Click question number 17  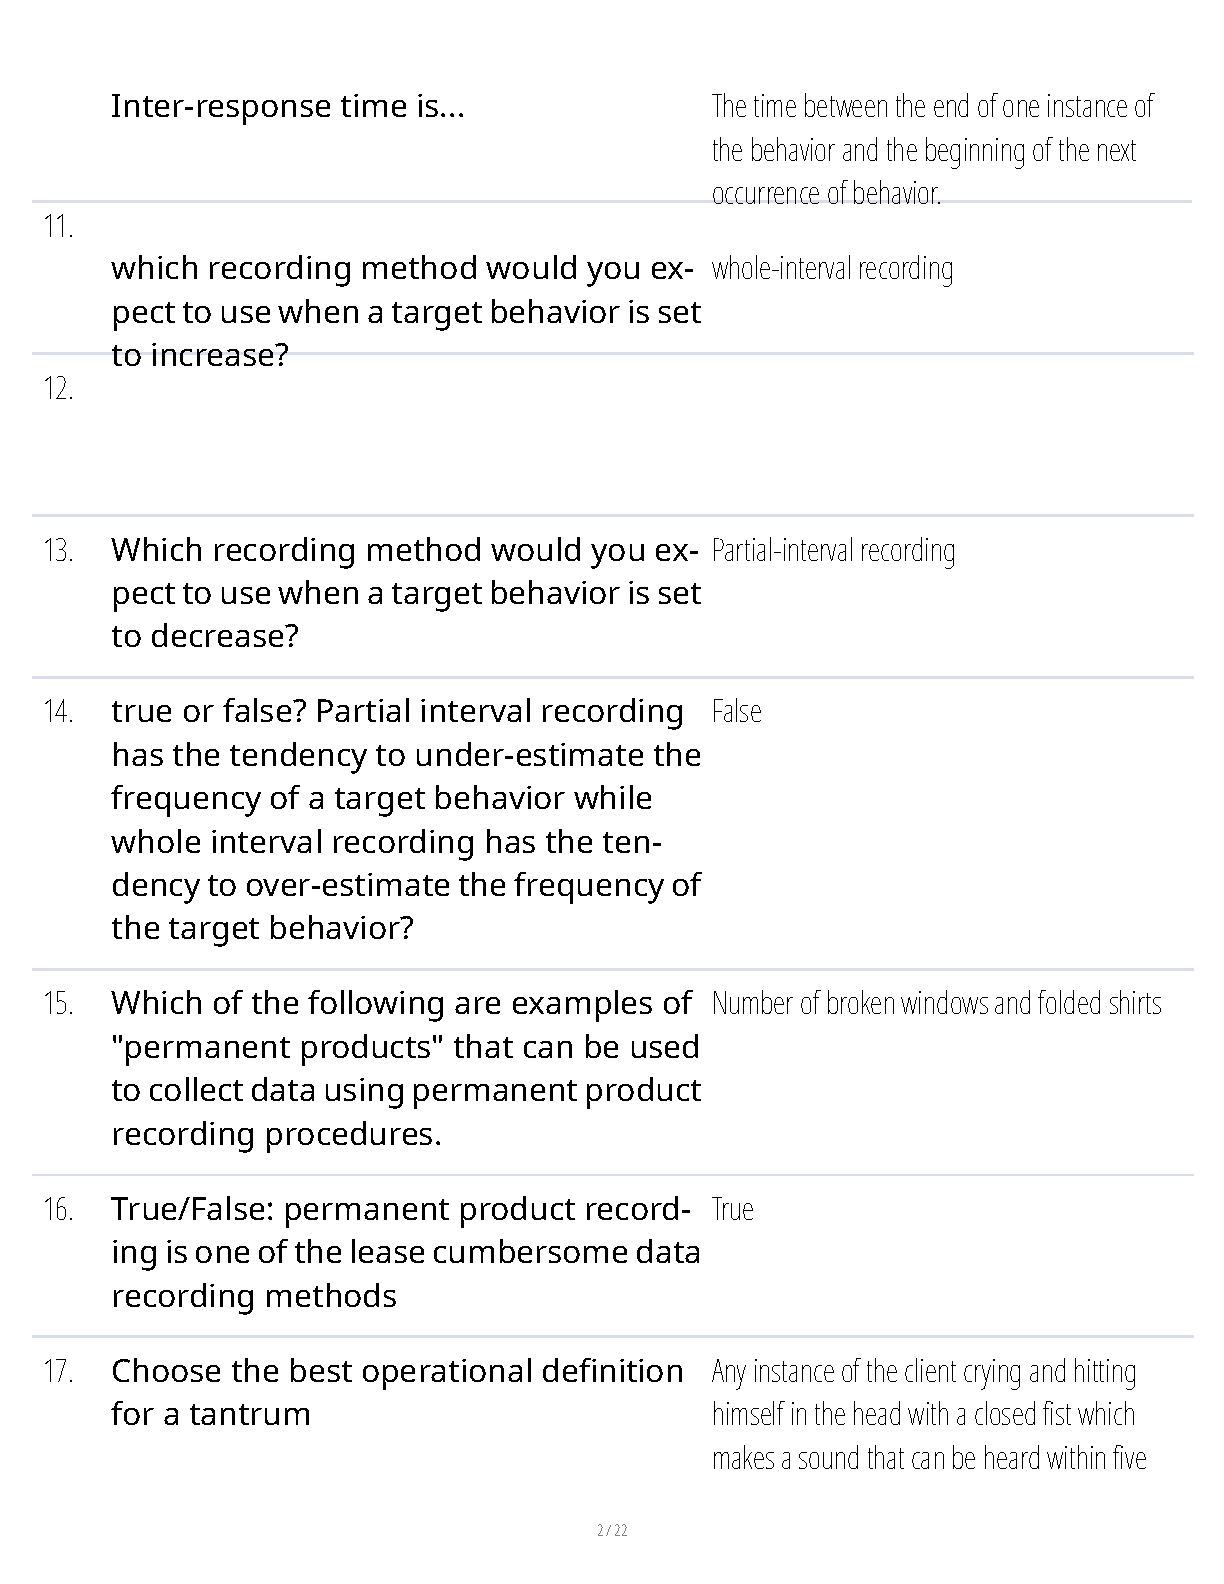pos(58,1371)
